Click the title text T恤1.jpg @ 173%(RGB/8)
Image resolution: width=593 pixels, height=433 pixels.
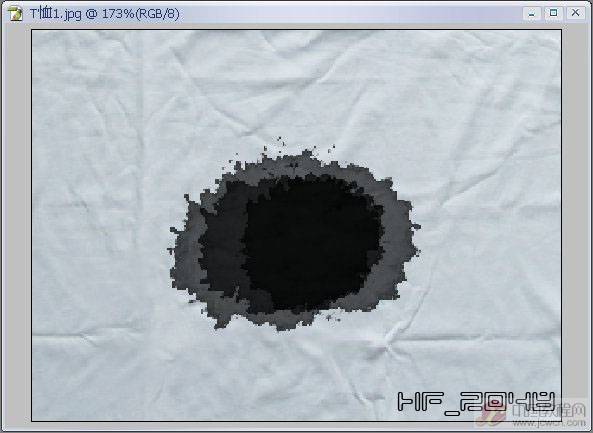coord(104,14)
